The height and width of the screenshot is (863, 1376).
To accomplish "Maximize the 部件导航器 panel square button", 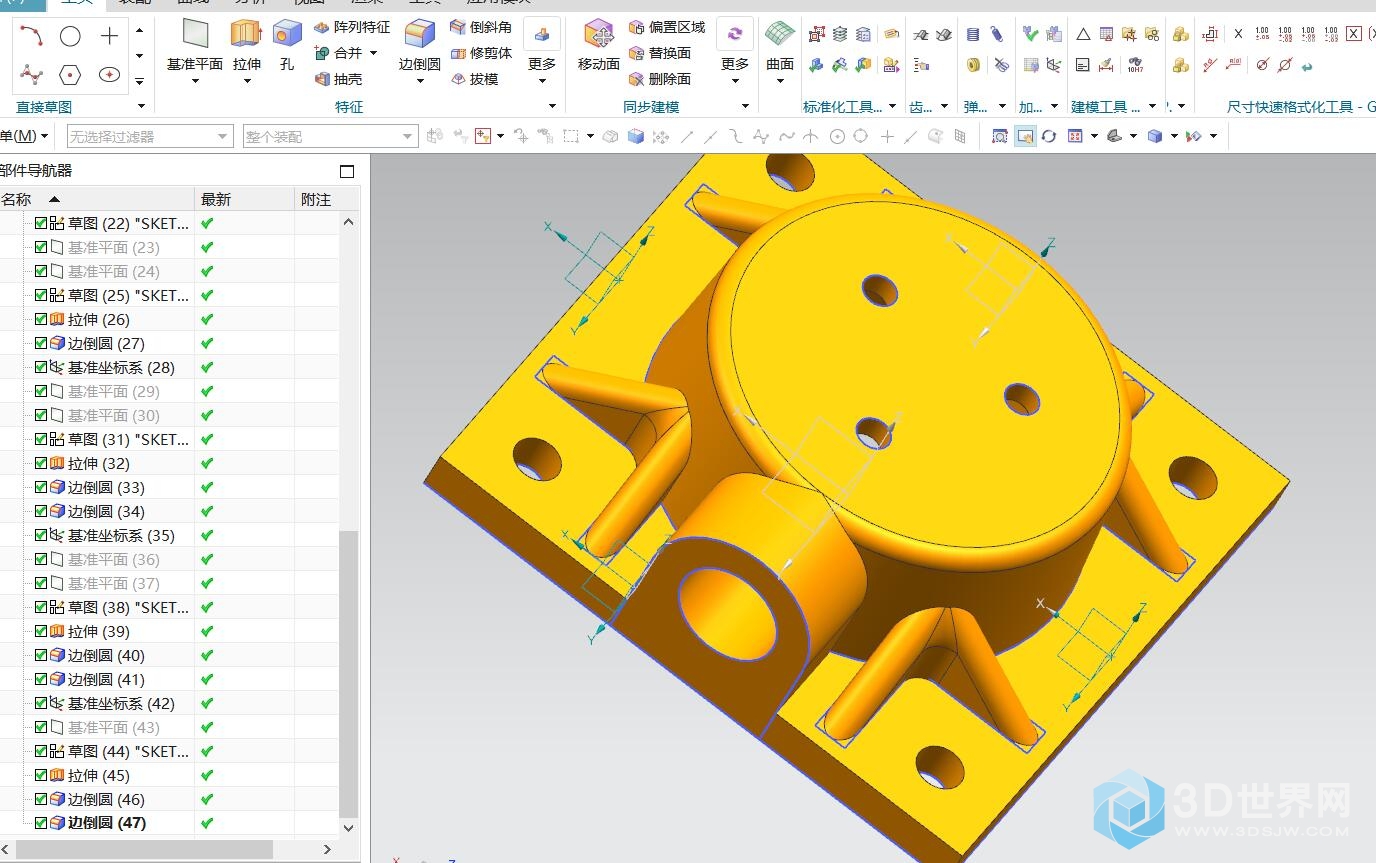I will 347,171.
